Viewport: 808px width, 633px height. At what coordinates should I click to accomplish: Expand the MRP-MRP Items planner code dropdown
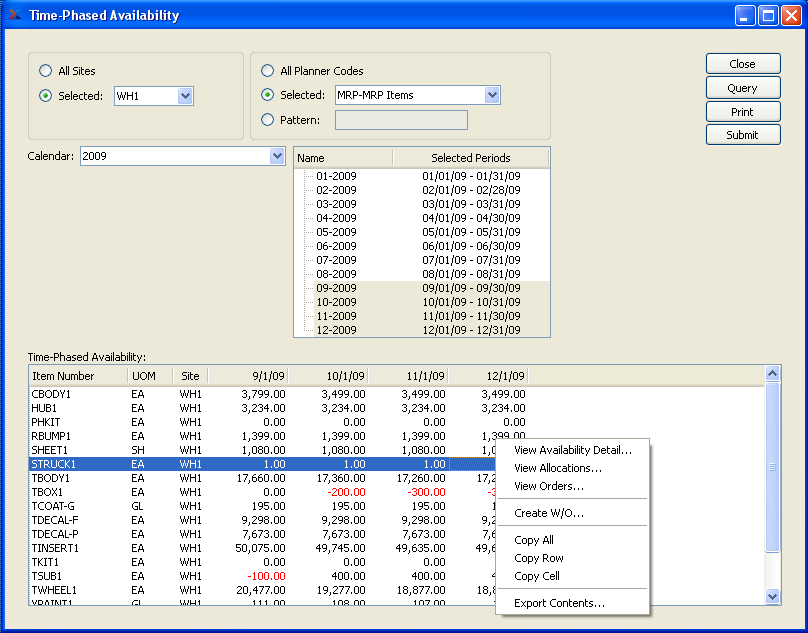click(492, 95)
